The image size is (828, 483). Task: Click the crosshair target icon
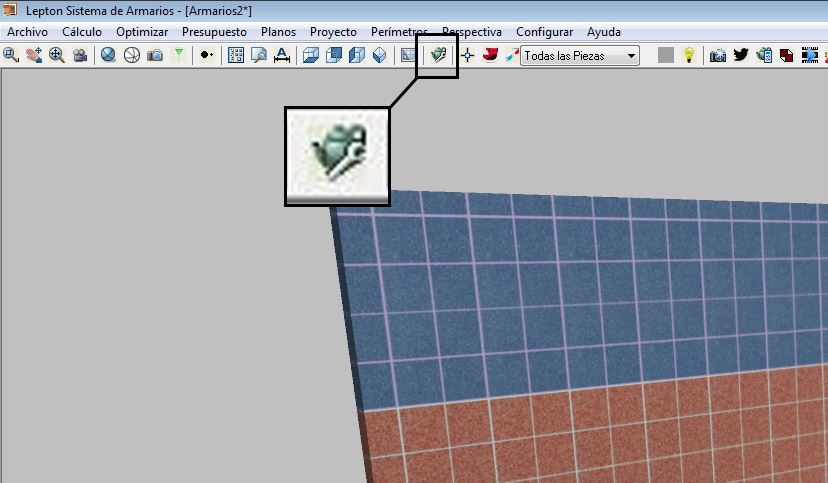click(x=467, y=55)
